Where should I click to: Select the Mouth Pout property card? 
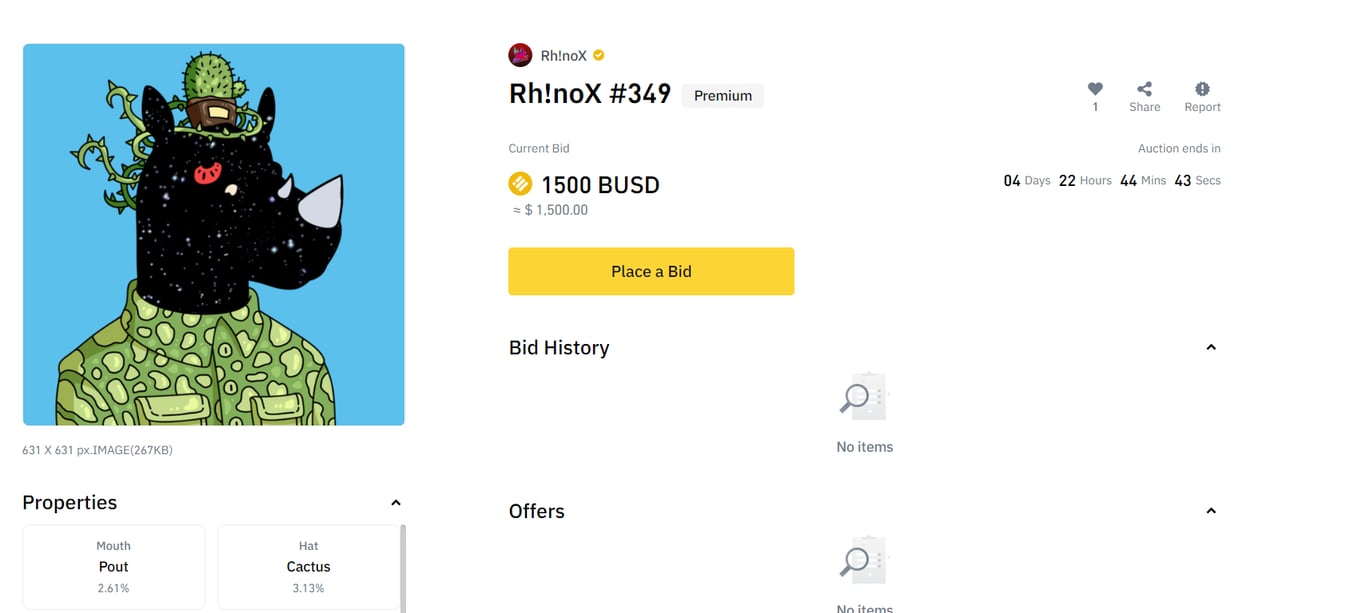(114, 567)
